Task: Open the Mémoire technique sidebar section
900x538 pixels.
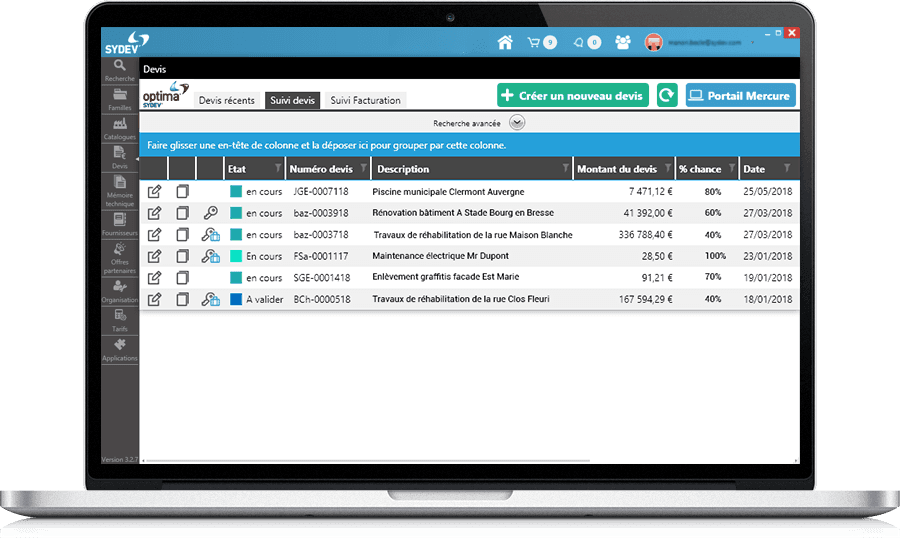Action: click(119, 191)
